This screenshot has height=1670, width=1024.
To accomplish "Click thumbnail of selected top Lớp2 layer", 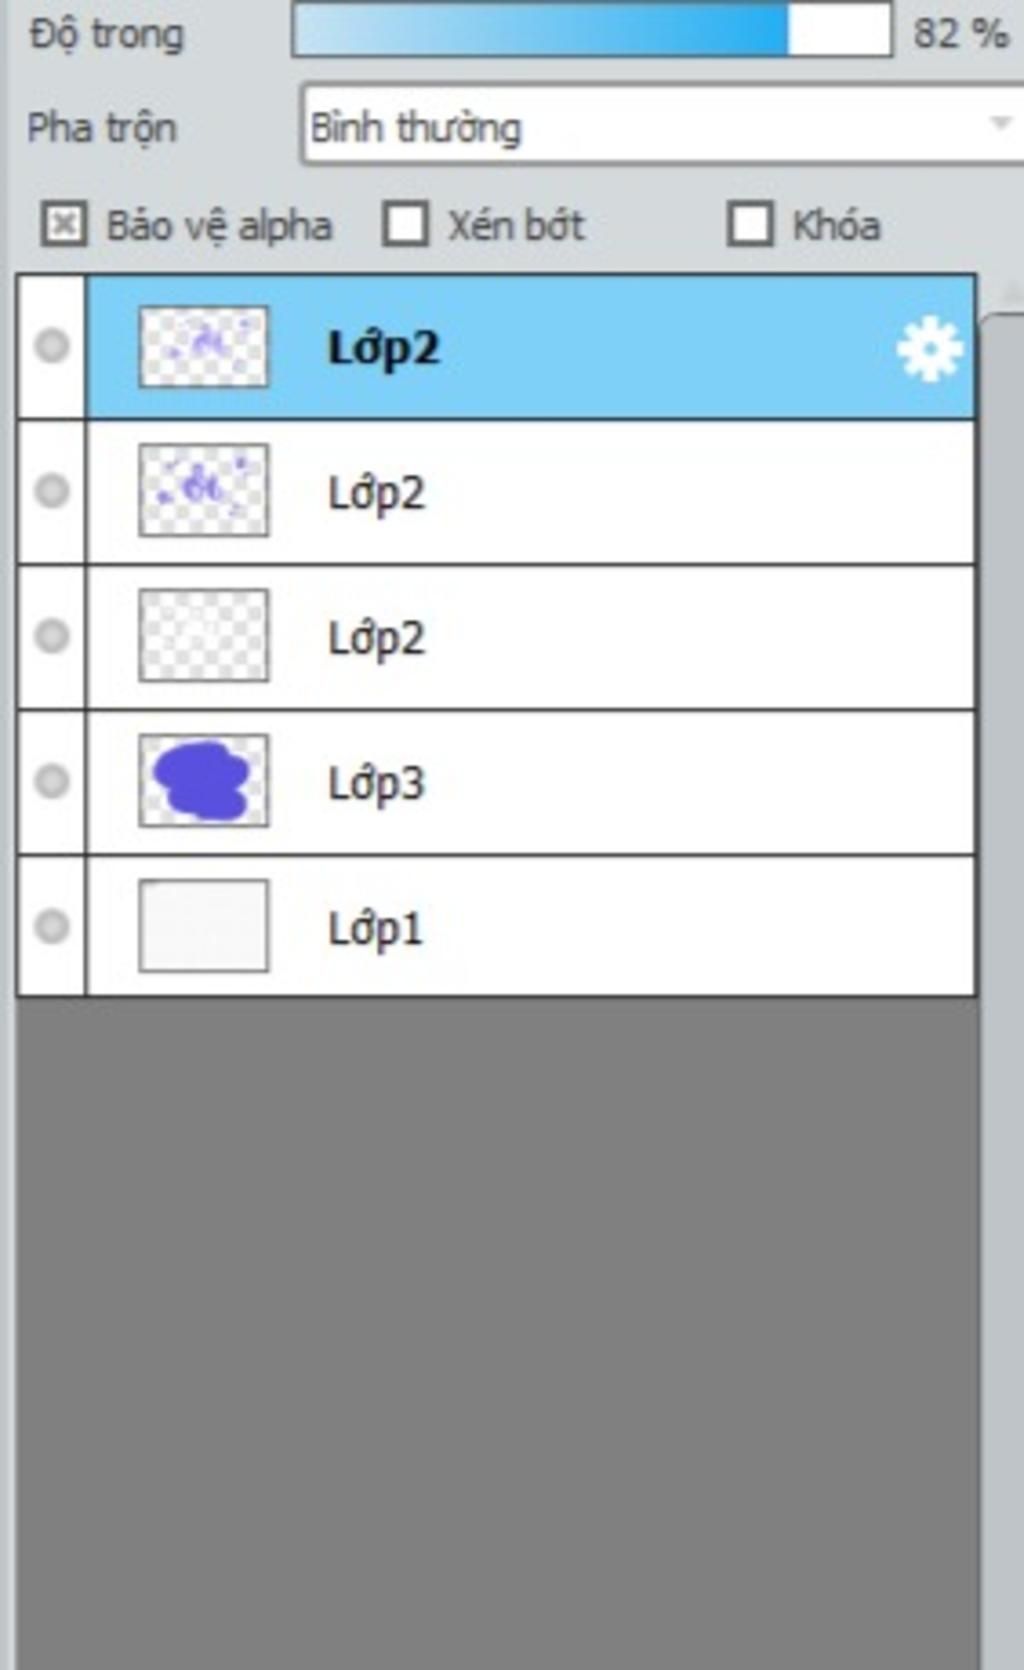I will tap(203, 346).
